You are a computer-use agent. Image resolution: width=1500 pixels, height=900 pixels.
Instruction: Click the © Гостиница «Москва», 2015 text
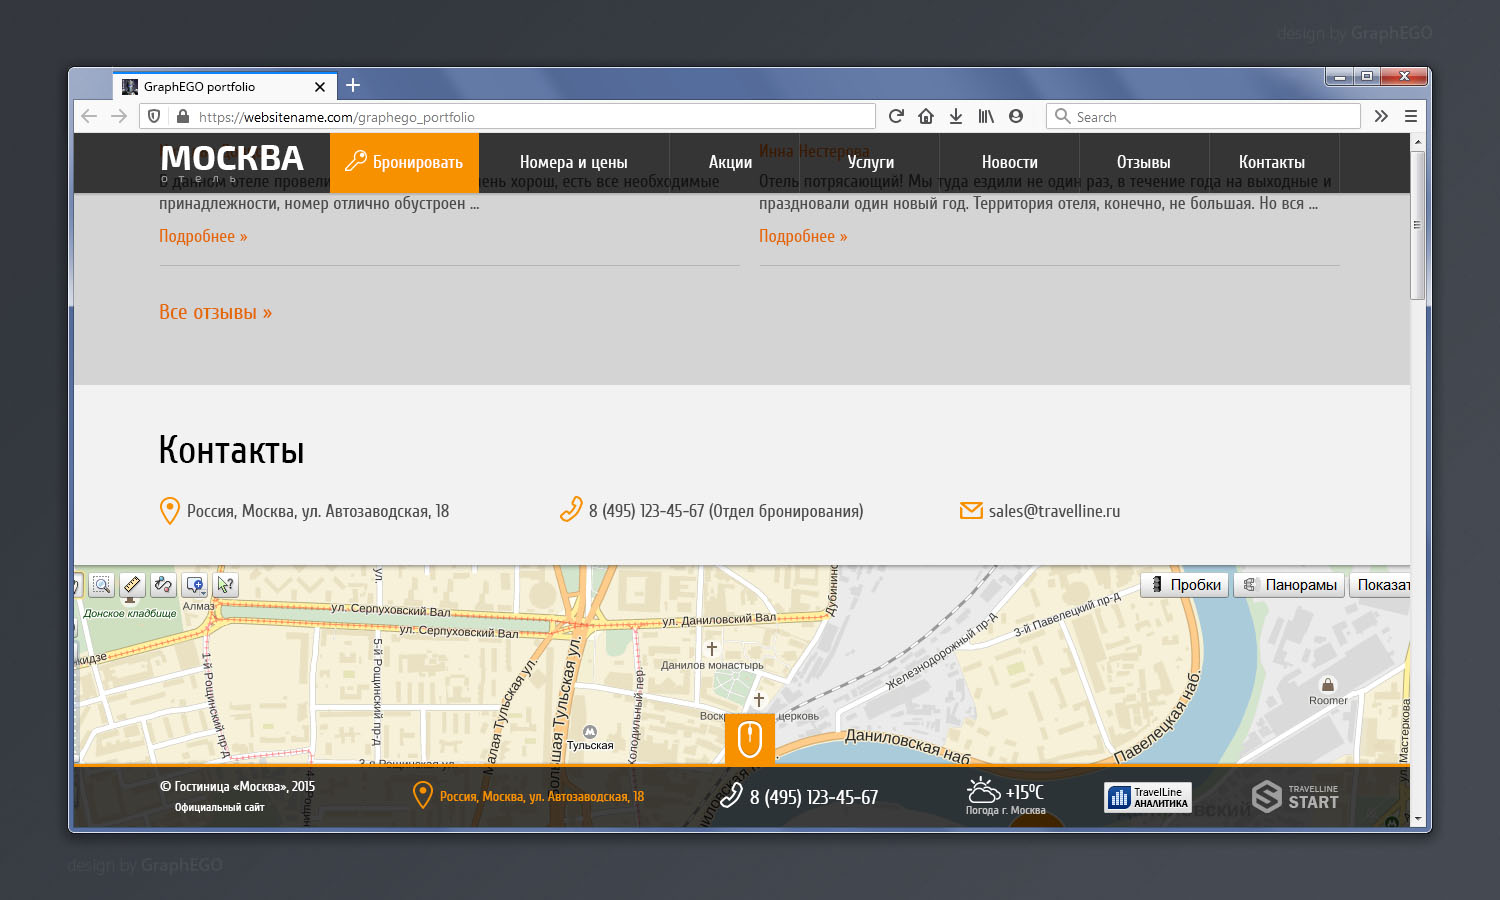click(237, 787)
